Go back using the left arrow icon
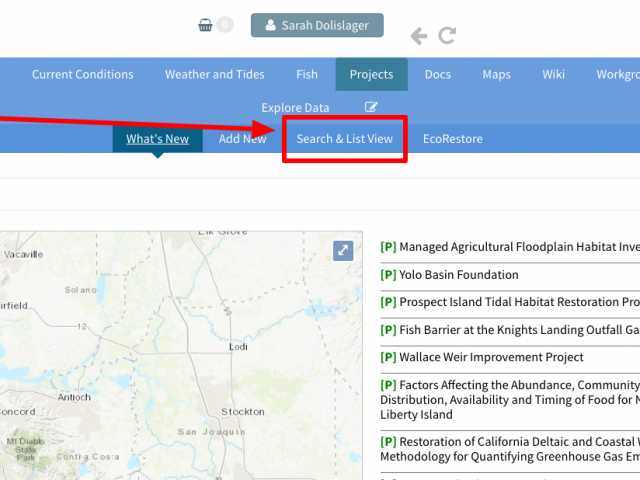This screenshot has width=640, height=480. tap(419, 36)
